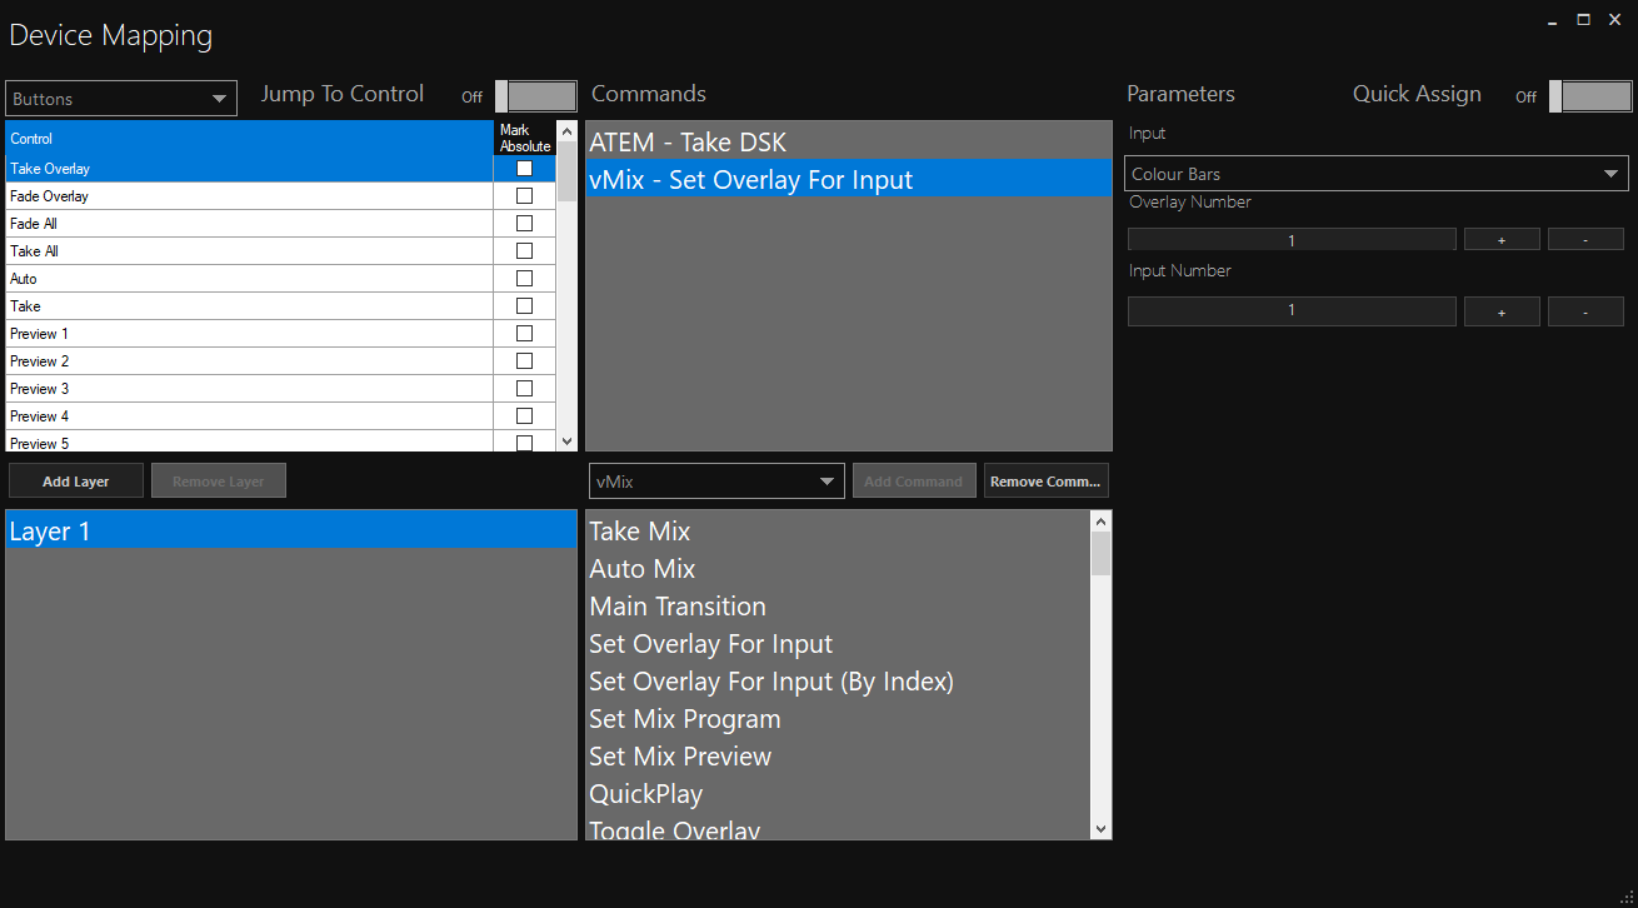Select the Fade All control row
This screenshot has width=1638, height=908.
click(249, 223)
